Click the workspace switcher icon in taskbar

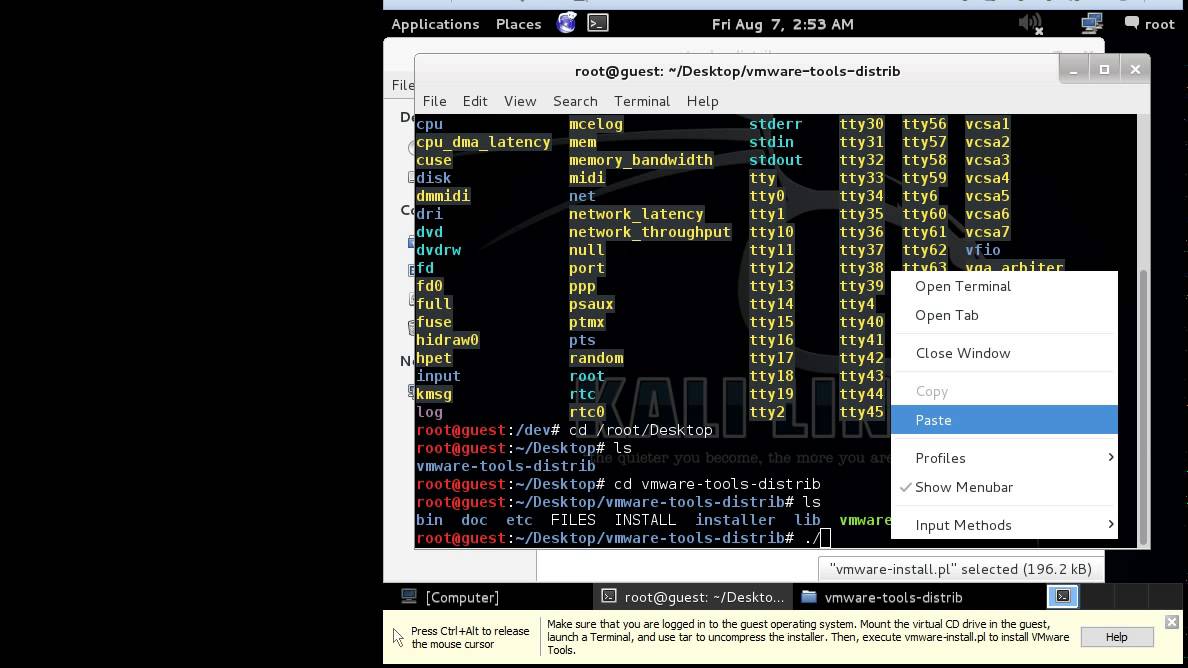(1063, 597)
